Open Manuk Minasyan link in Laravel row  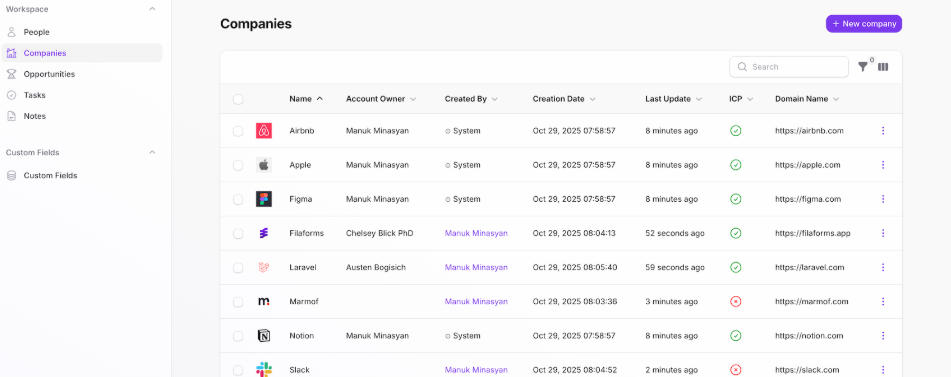click(x=476, y=267)
